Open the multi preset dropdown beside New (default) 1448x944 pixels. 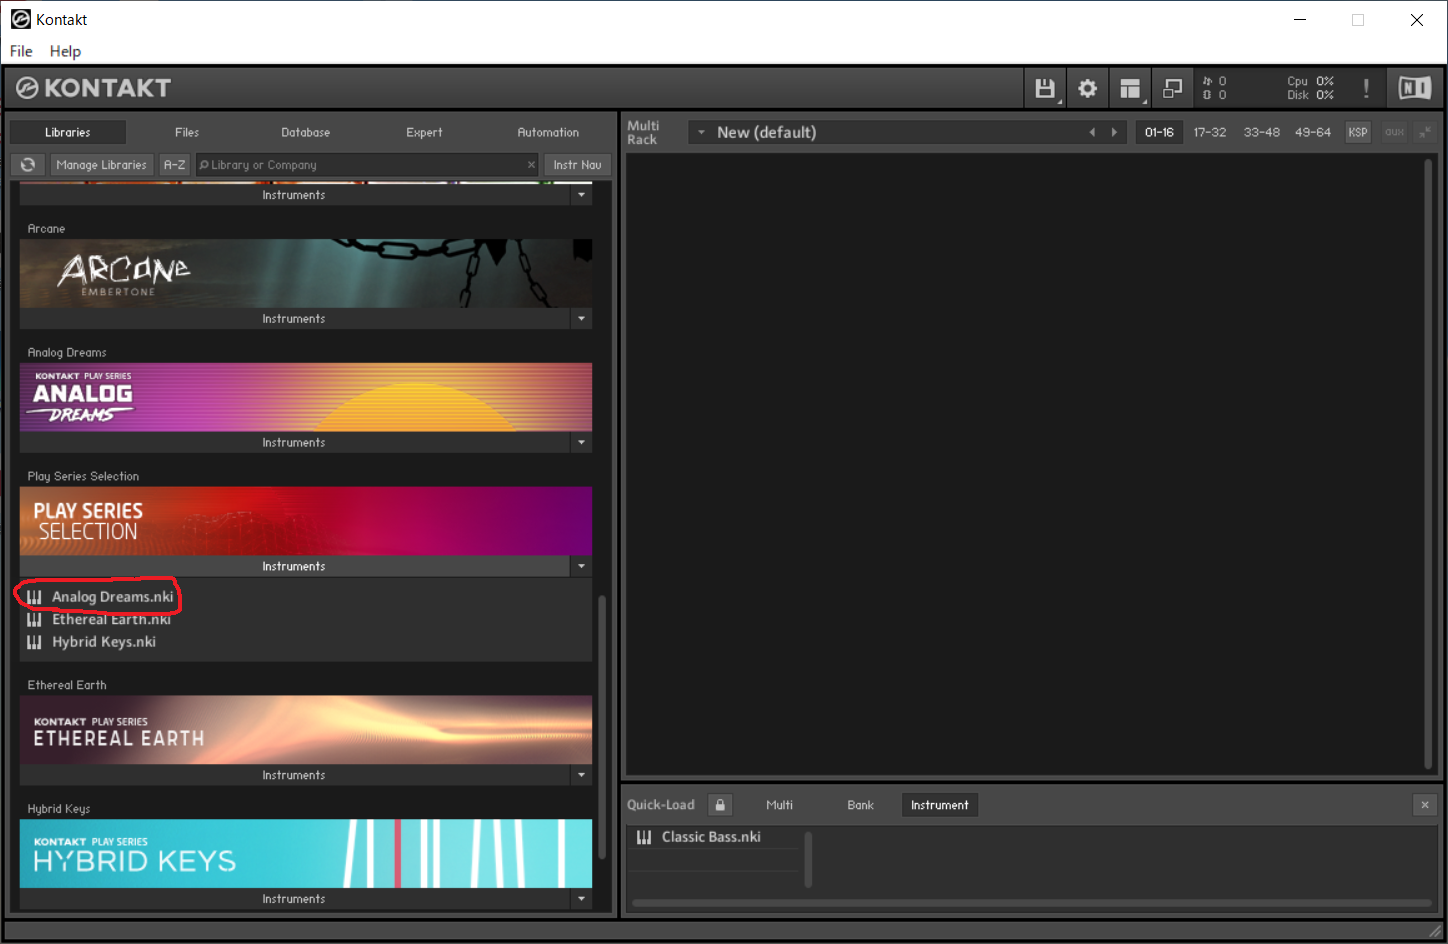[x=701, y=132]
